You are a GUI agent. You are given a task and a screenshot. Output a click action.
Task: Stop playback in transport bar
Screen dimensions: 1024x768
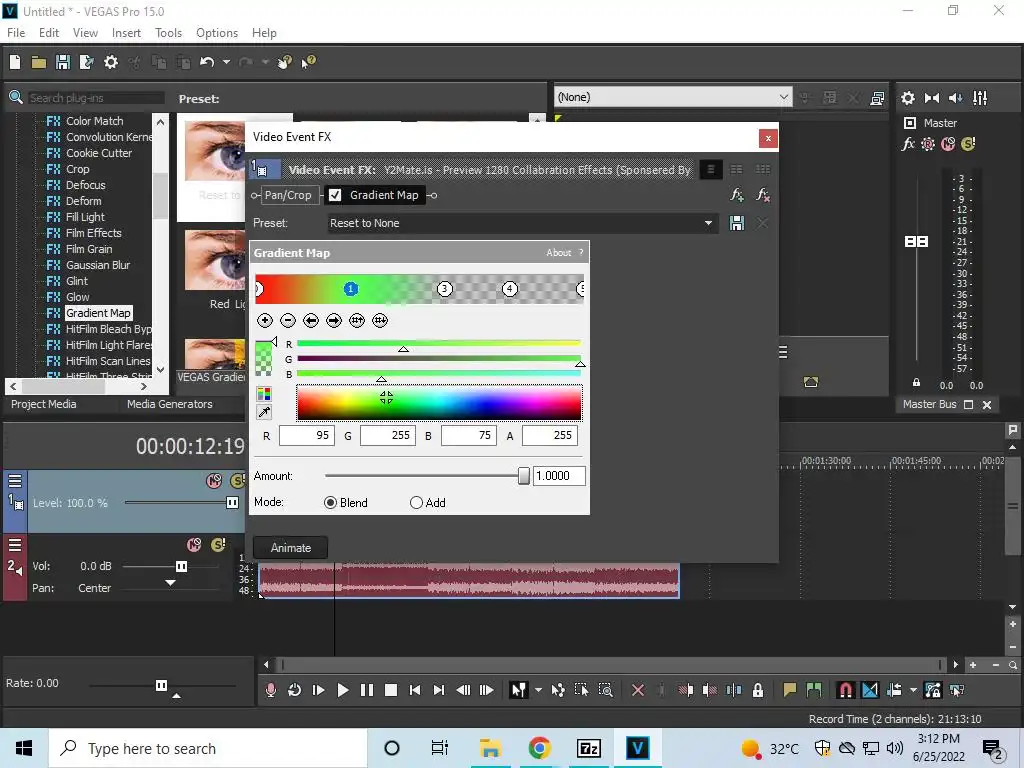(x=391, y=690)
